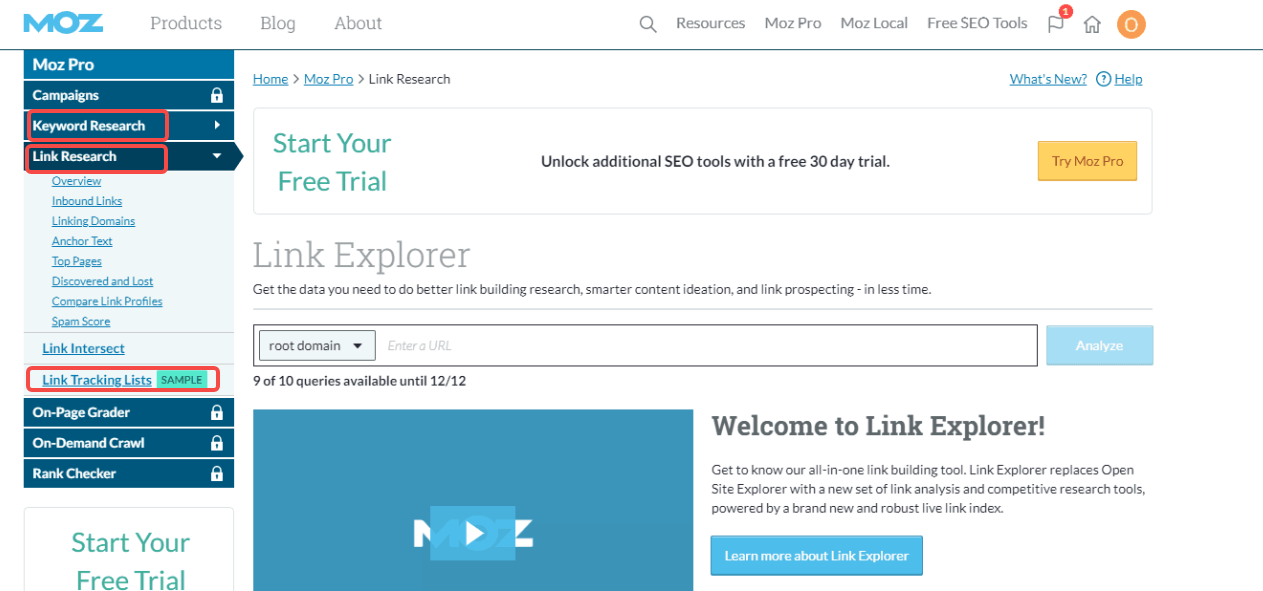Select On-Demand Crawl sidebar item
This screenshot has width=1263, height=591.
129,443
